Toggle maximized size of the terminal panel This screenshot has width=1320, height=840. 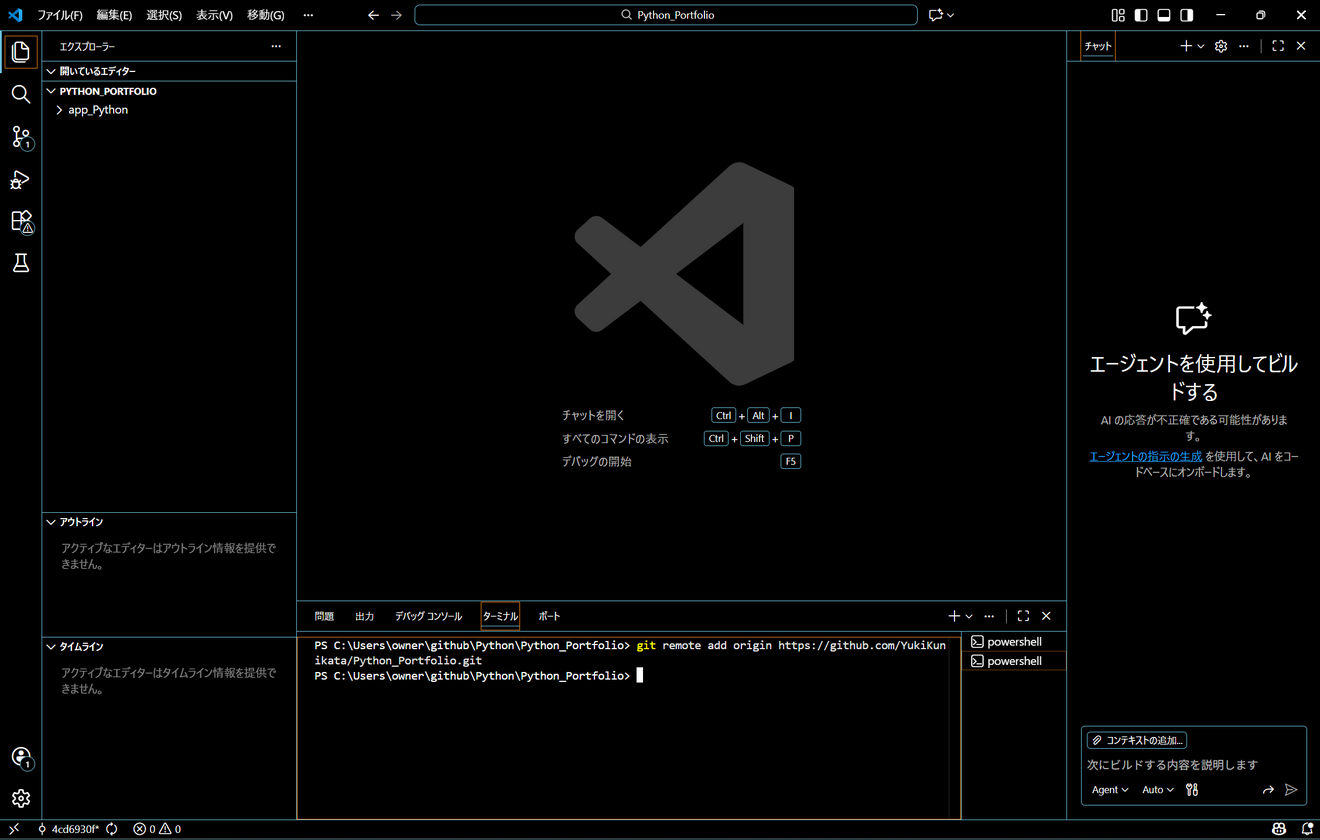(x=1023, y=616)
